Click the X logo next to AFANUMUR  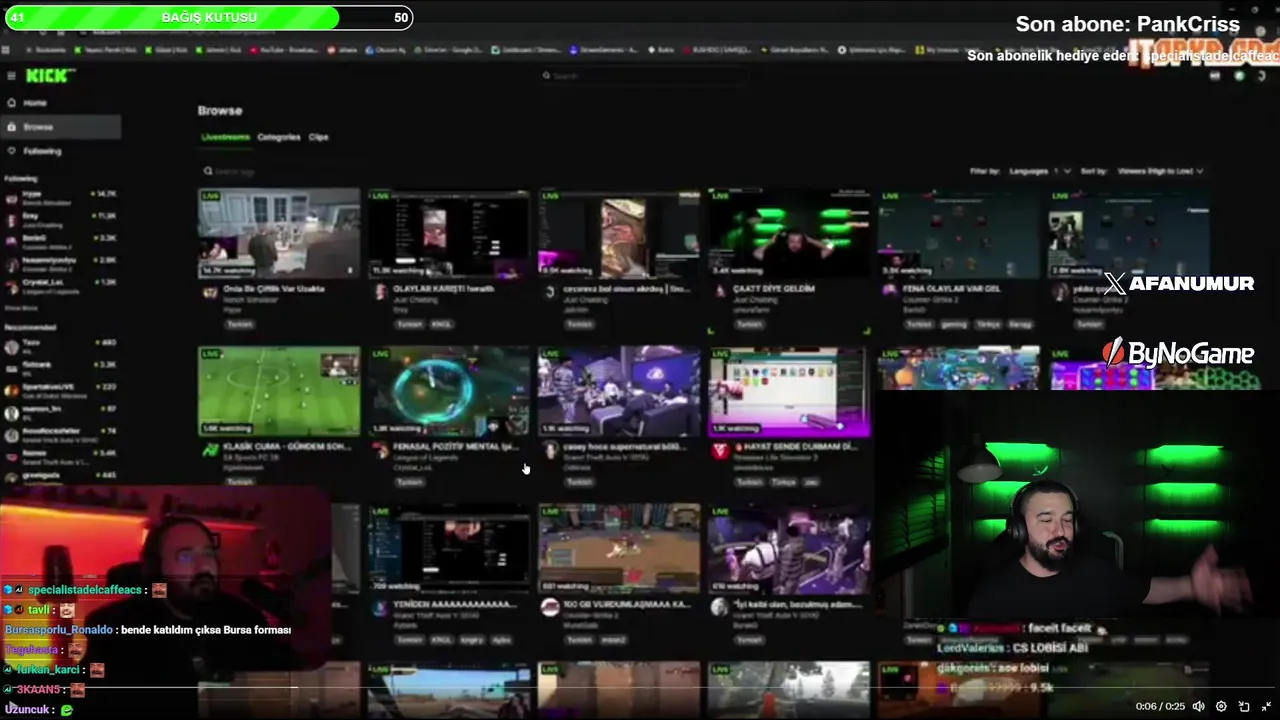(1114, 284)
